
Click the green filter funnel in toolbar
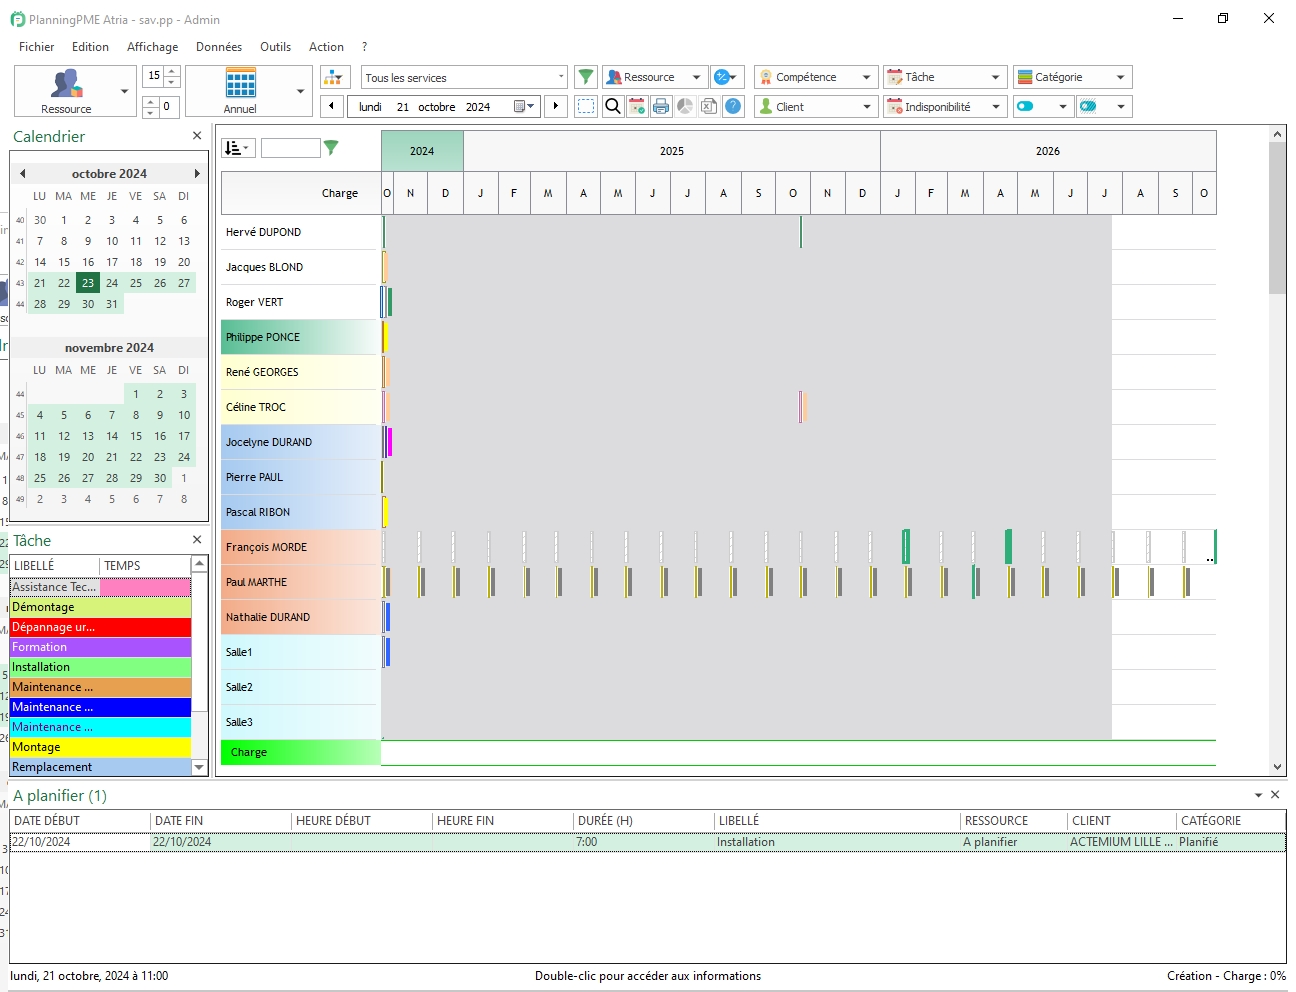click(586, 77)
